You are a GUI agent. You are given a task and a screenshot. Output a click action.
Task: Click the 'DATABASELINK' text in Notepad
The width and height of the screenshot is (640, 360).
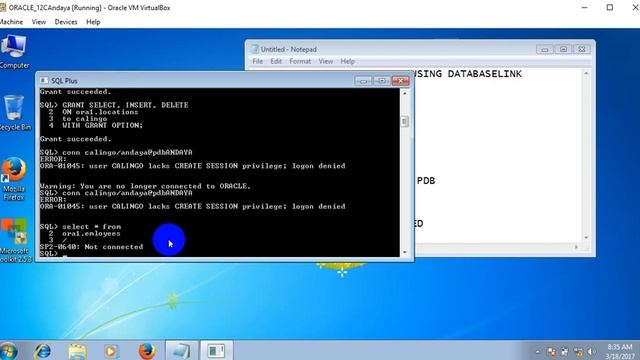point(484,74)
